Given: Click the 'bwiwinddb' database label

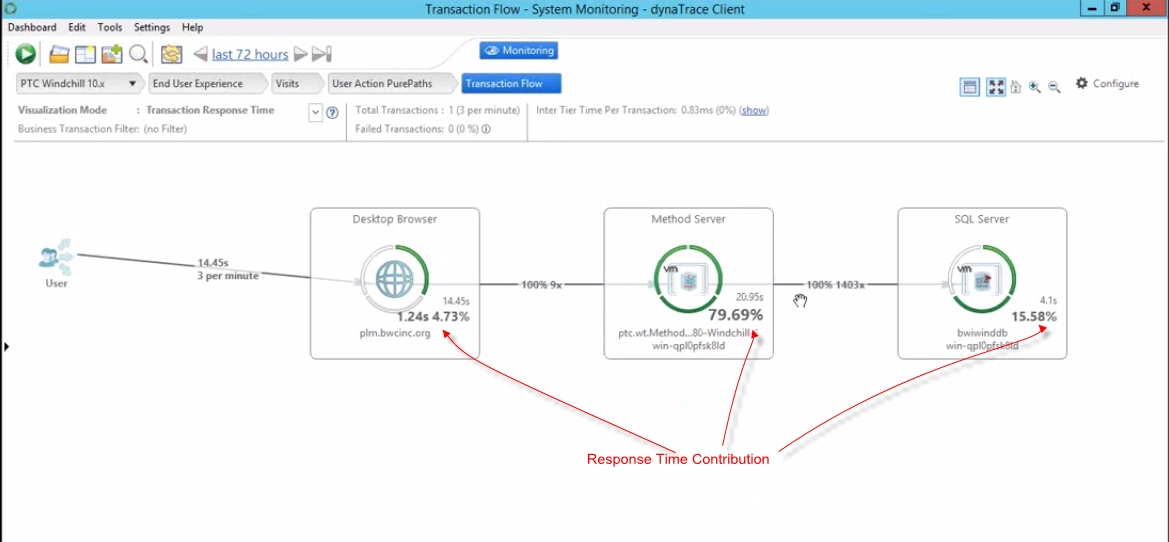Looking at the screenshot, I should [x=982, y=333].
